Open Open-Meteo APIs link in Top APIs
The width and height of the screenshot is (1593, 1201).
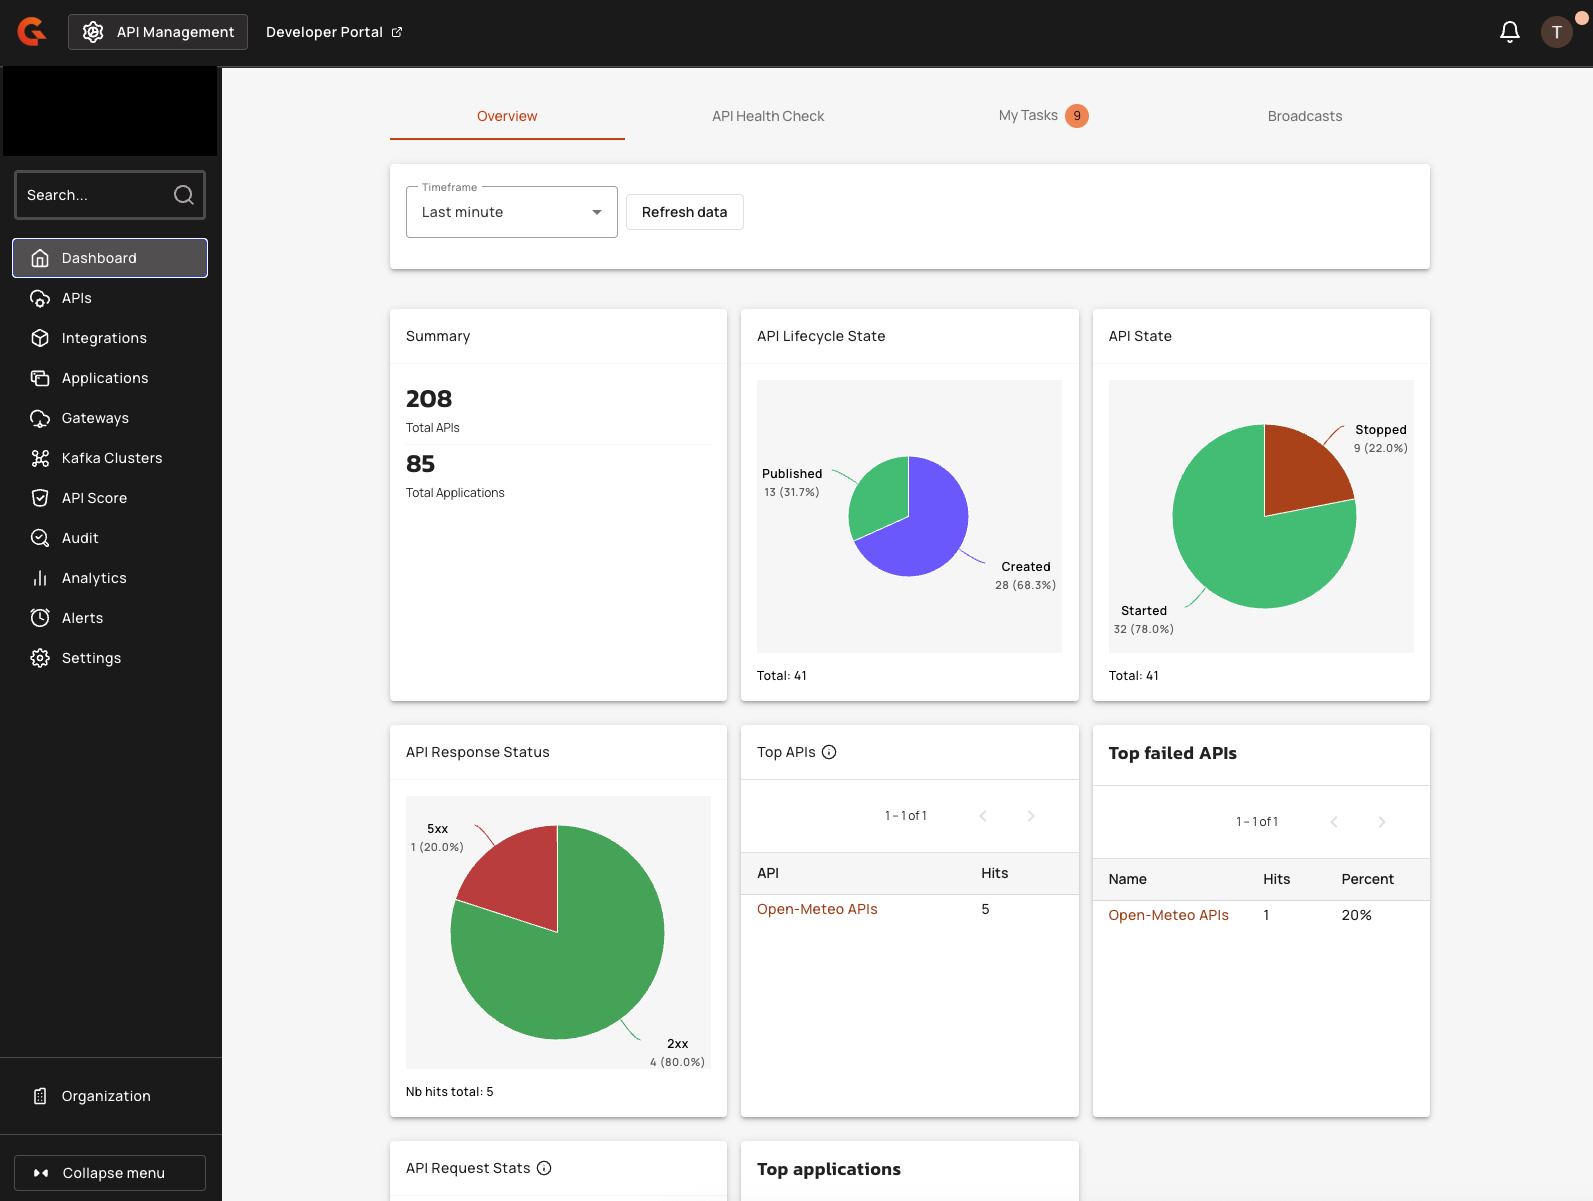[x=817, y=909]
